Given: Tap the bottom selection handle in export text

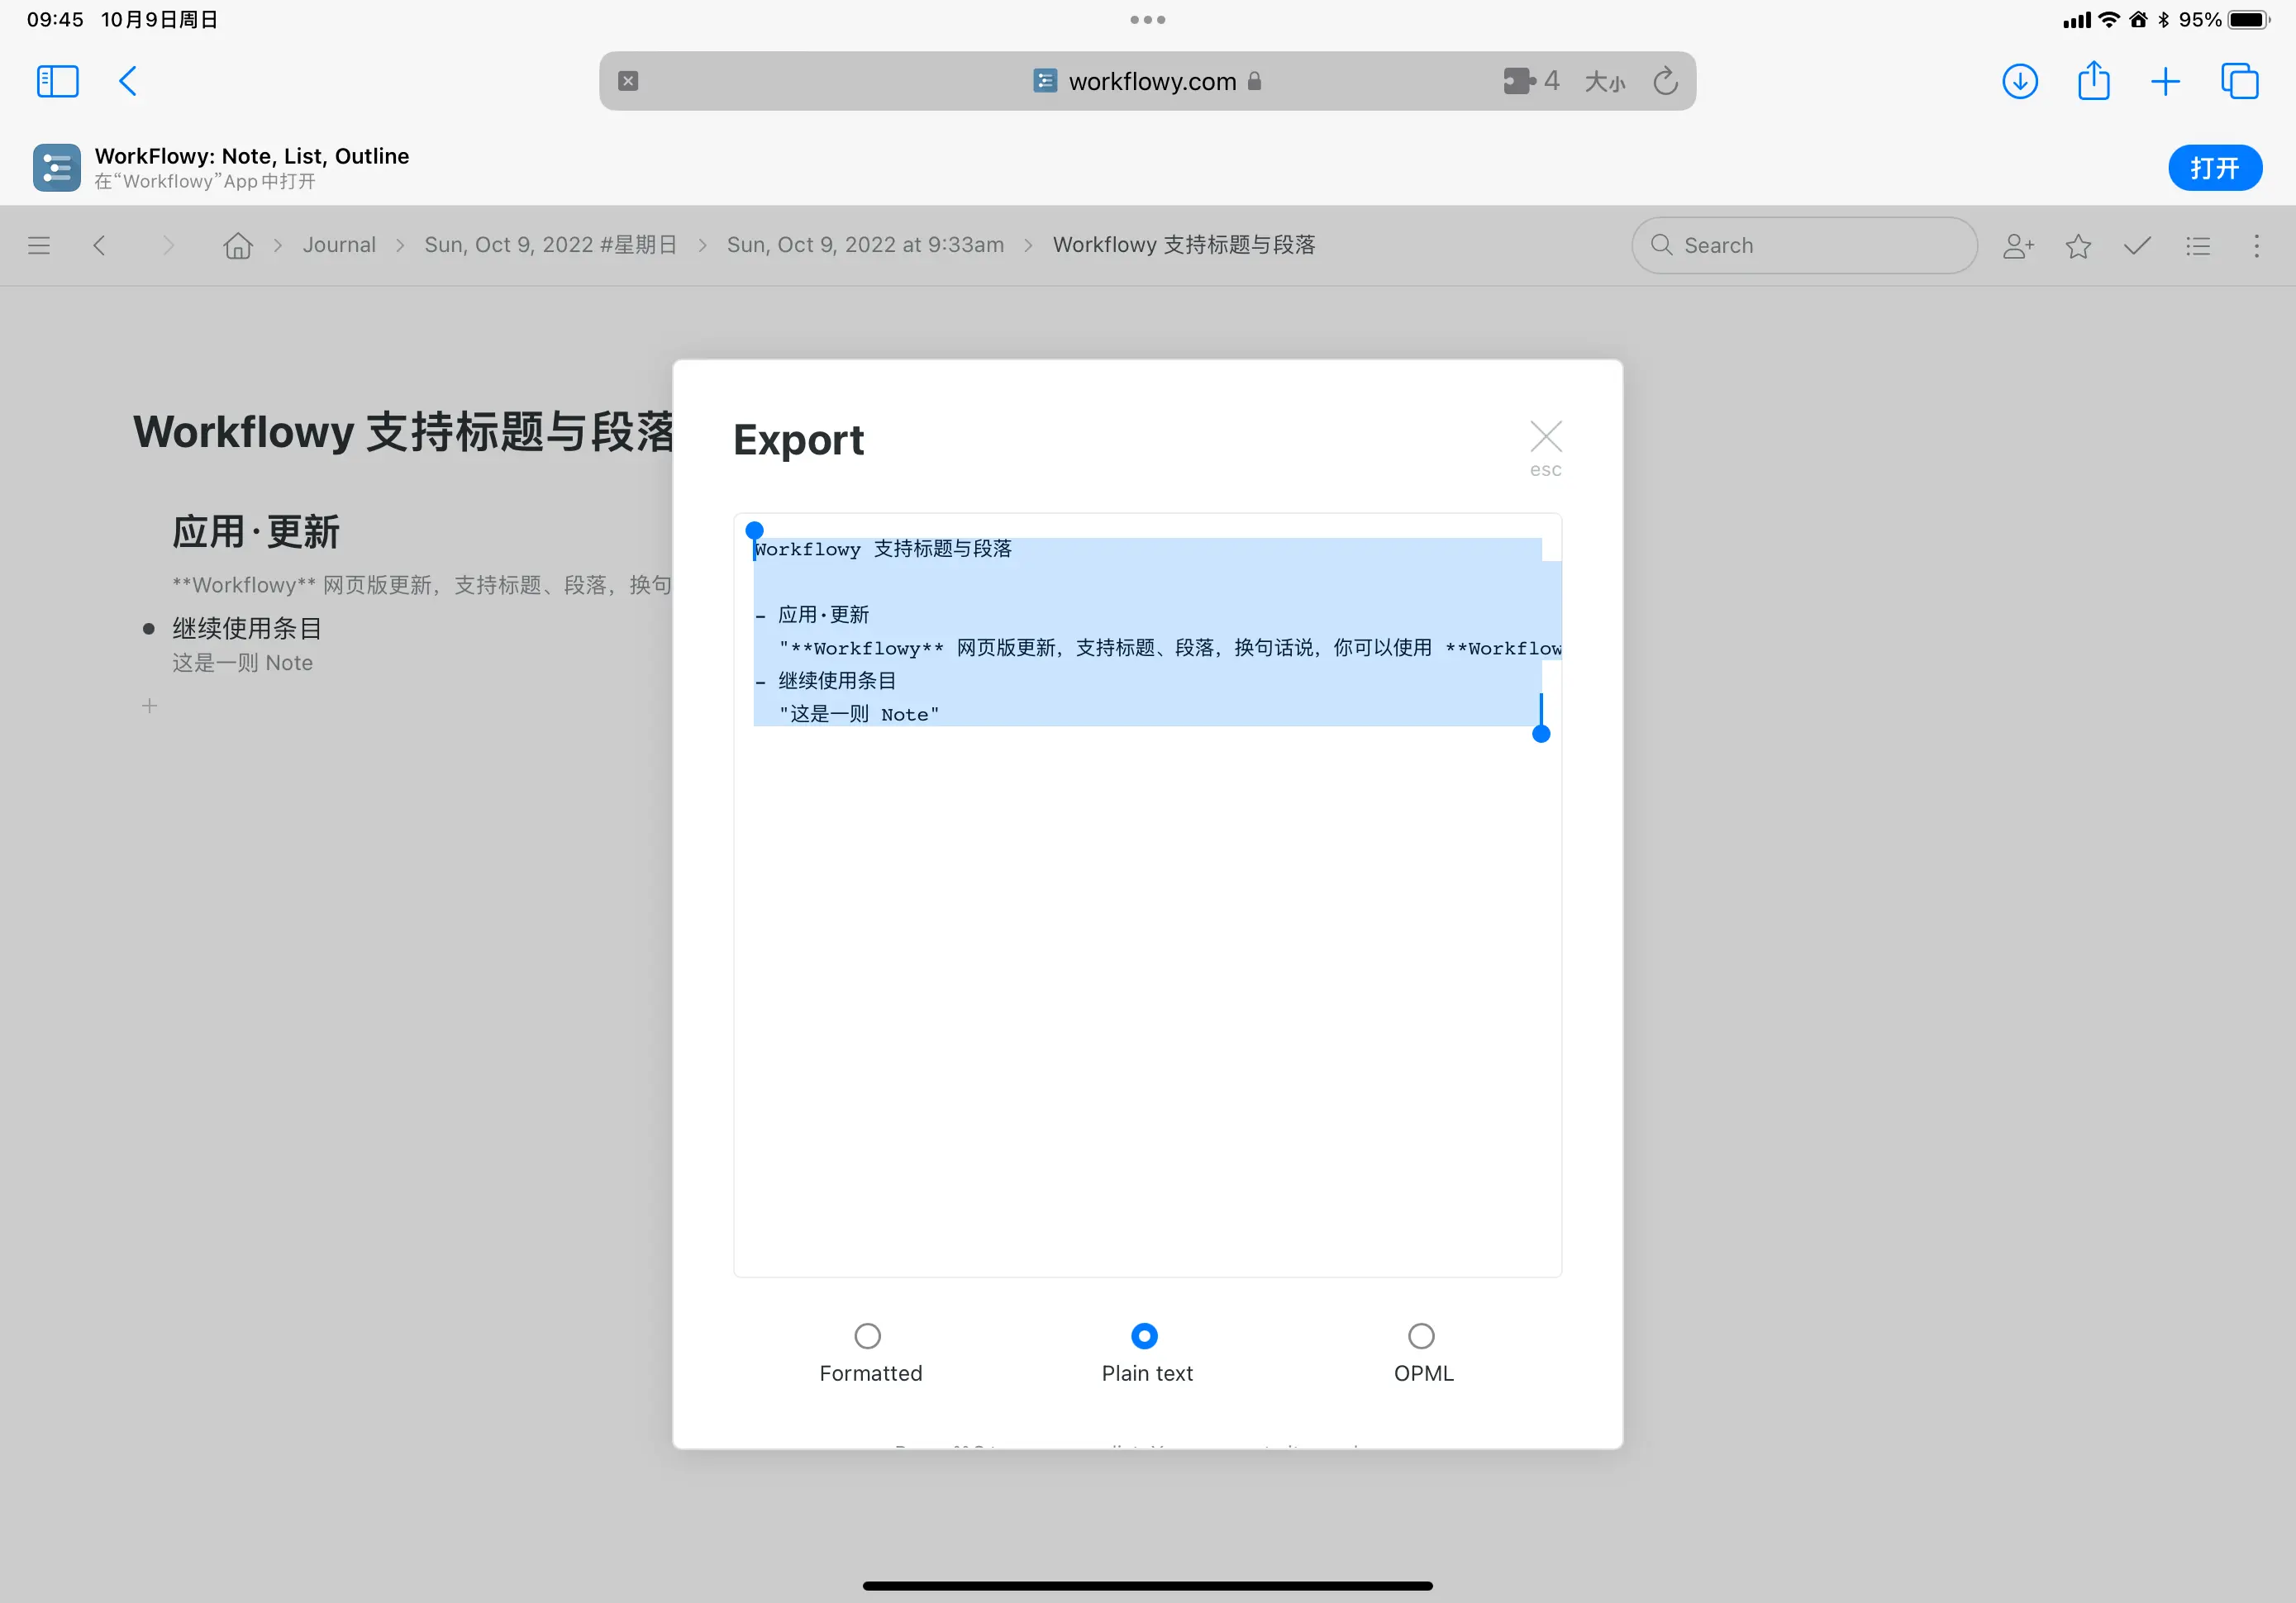Looking at the screenshot, I should coord(1541,734).
